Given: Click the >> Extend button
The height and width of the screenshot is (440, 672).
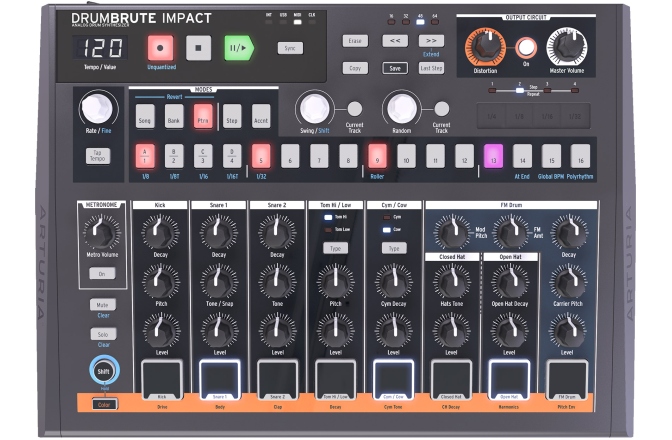Looking at the screenshot, I should coord(431,41).
